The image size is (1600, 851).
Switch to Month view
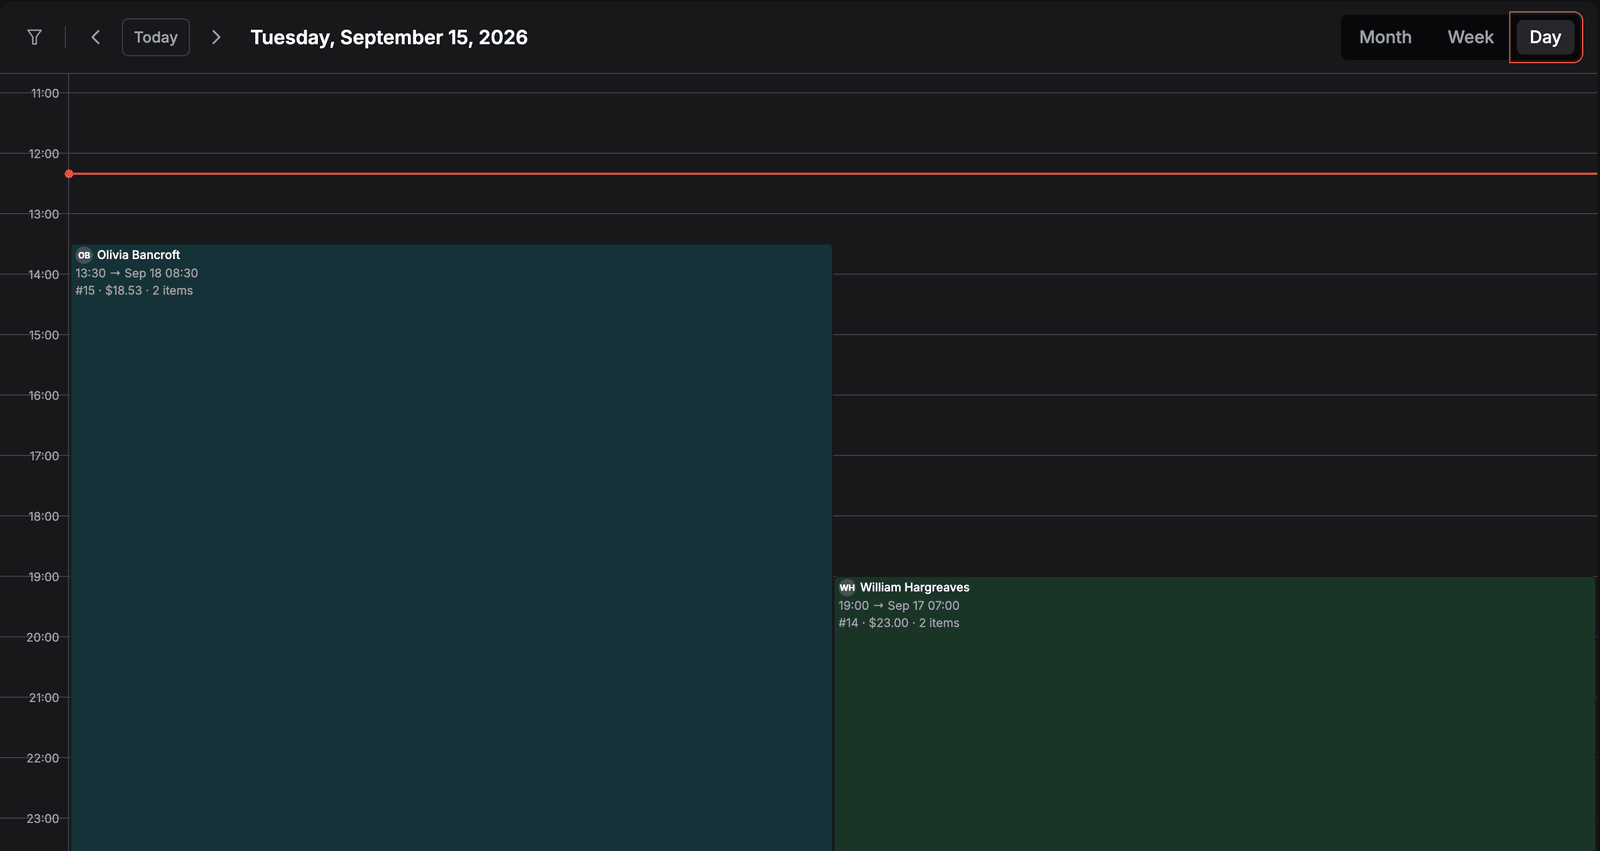tap(1385, 37)
